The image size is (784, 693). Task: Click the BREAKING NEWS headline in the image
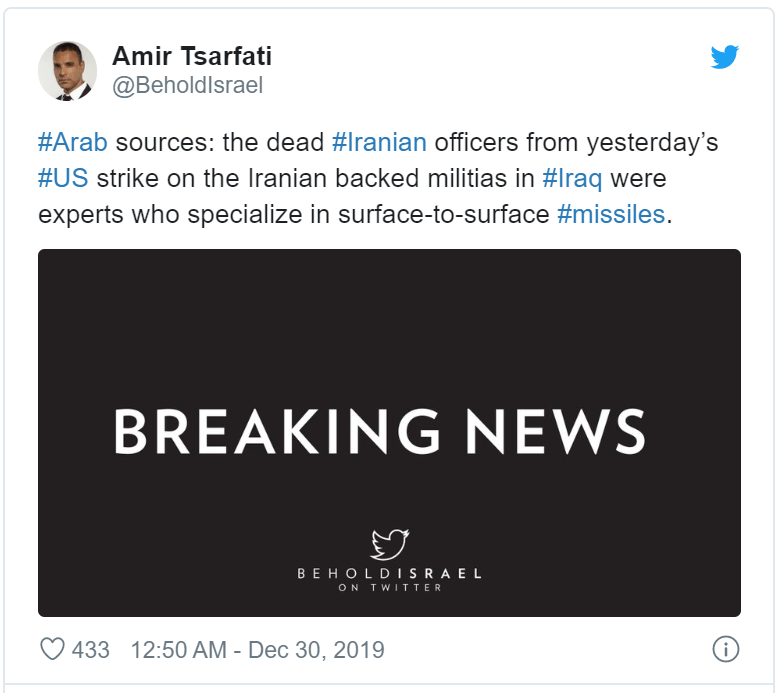click(379, 432)
